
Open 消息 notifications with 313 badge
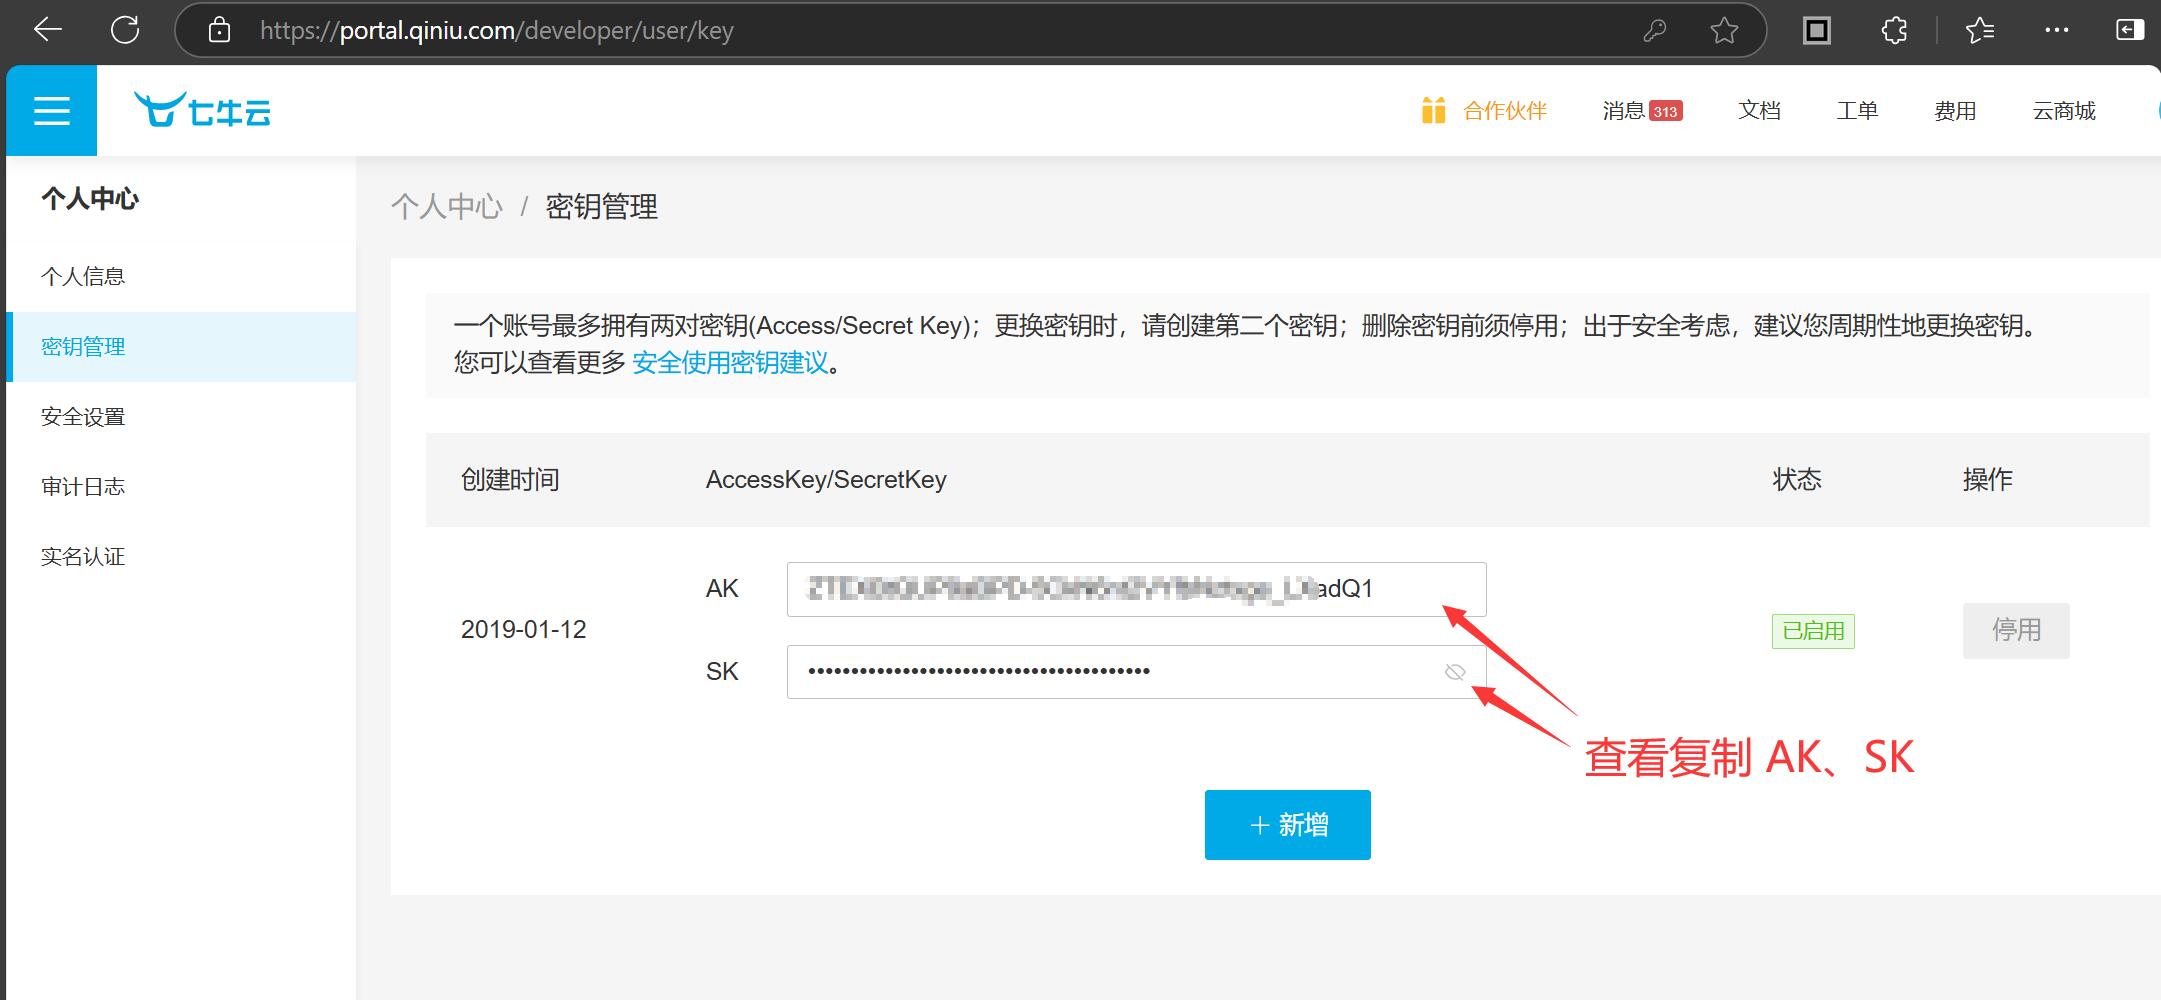[1641, 111]
